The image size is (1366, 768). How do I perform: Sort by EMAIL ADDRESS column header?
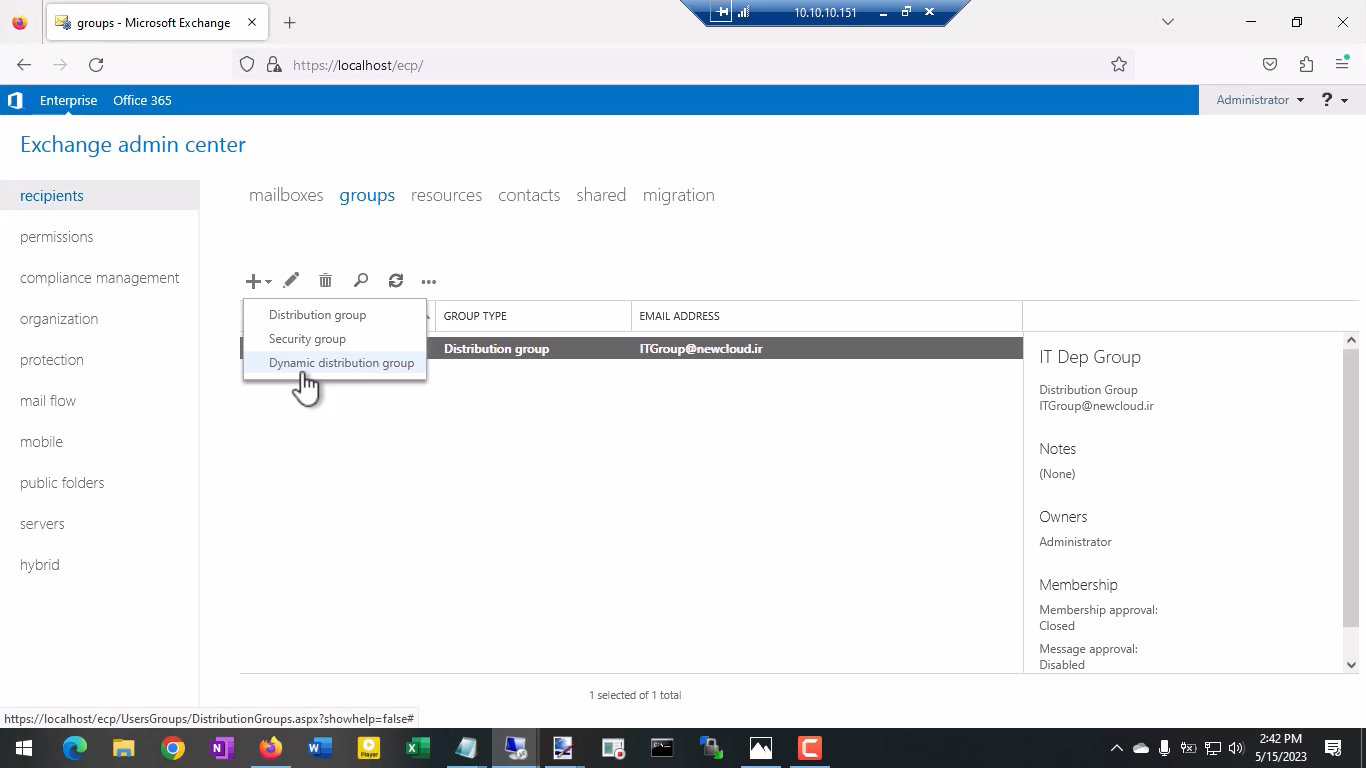(x=679, y=316)
